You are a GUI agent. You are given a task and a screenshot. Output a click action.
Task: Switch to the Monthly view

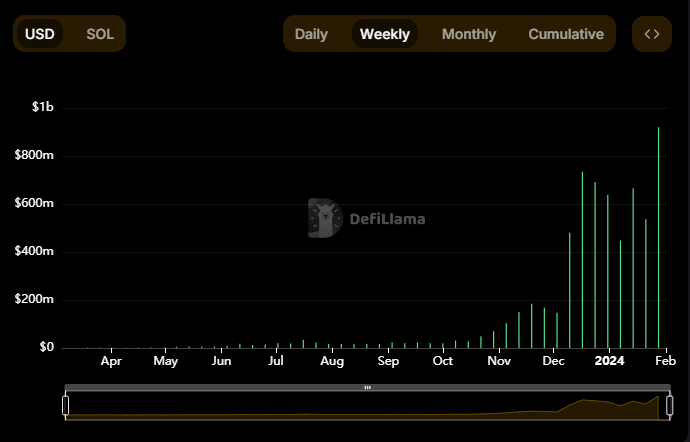point(468,34)
